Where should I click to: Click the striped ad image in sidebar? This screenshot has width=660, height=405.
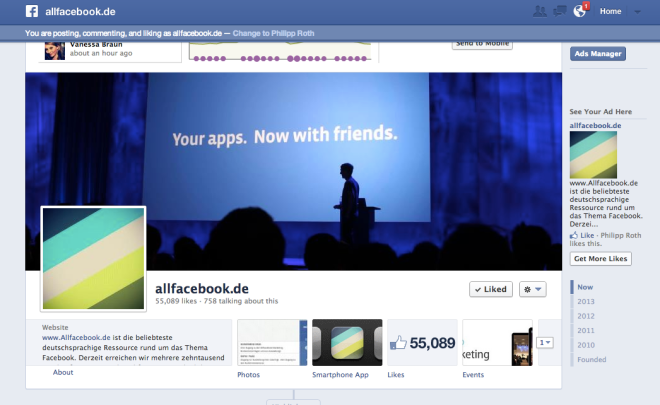coord(593,155)
